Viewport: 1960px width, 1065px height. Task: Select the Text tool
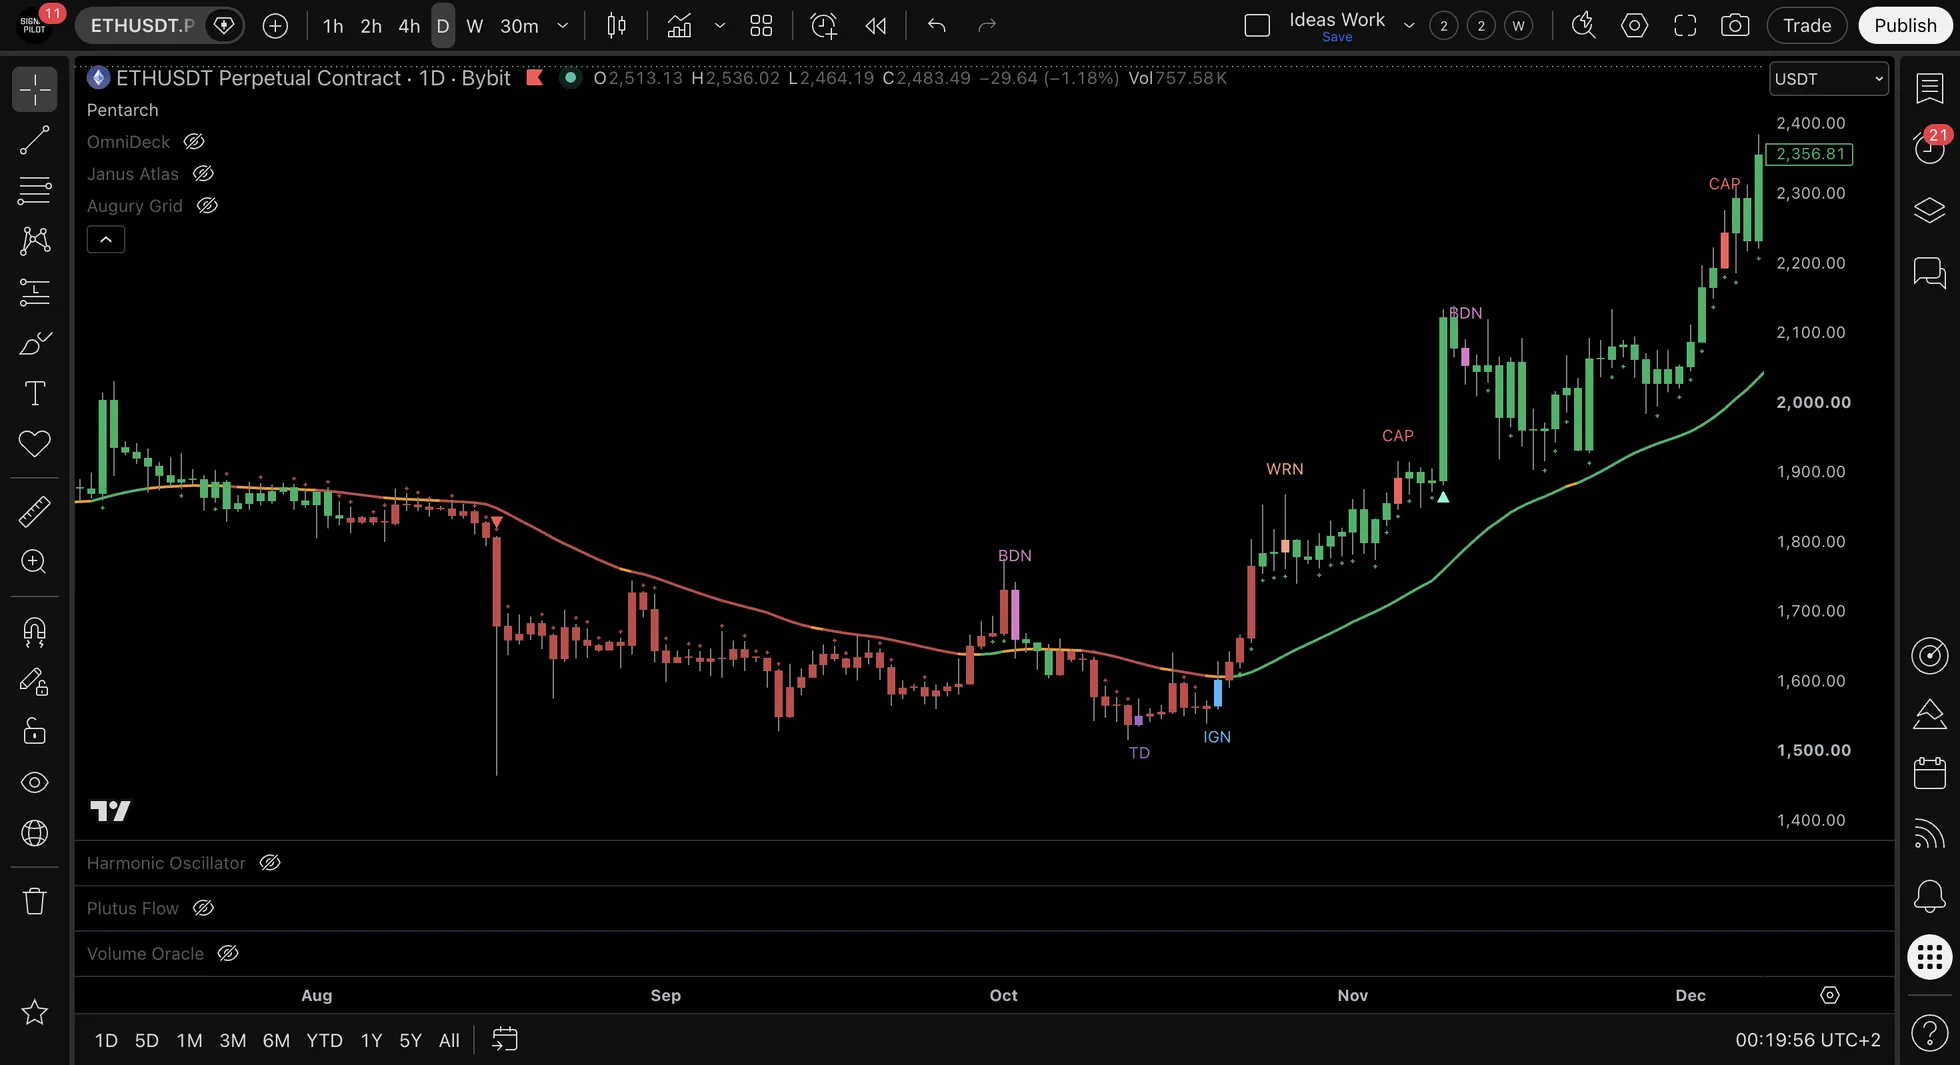coord(34,393)
